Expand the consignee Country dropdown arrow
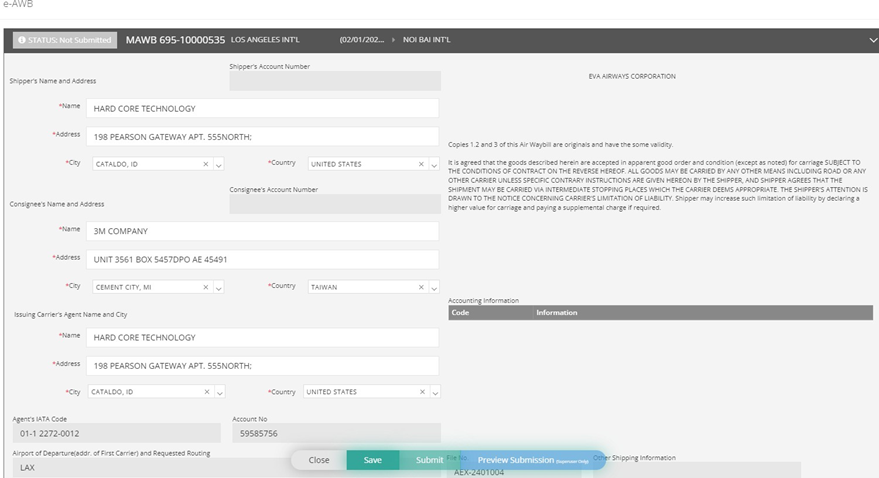 pyautogui.click(x=434, y=287)
